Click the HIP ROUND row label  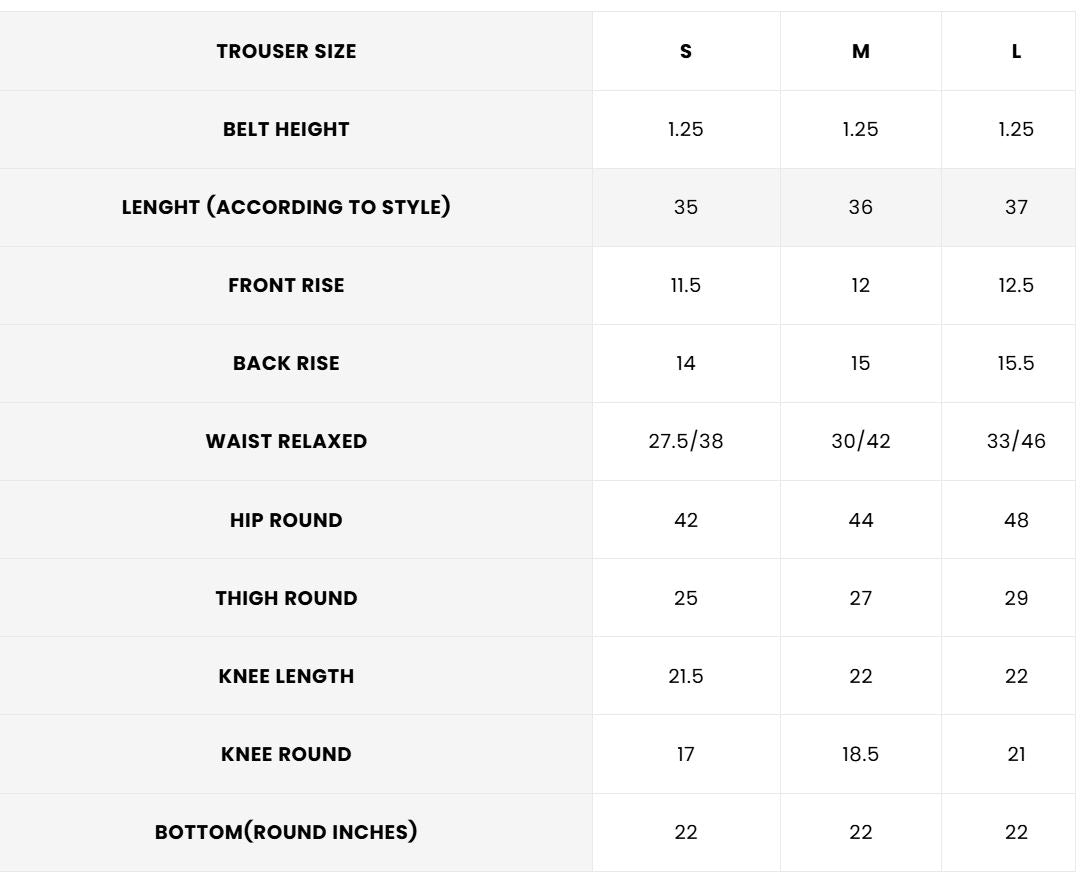tap(286, 520)
